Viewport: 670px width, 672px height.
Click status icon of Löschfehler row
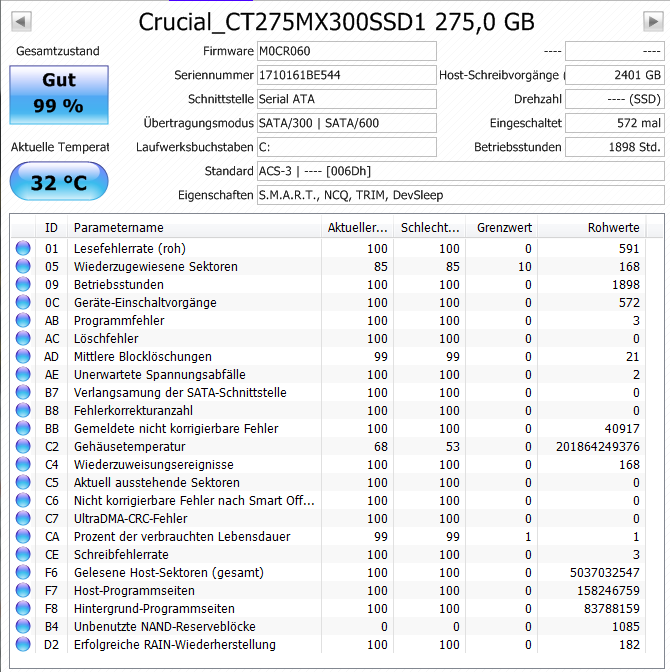pos(23,338)
